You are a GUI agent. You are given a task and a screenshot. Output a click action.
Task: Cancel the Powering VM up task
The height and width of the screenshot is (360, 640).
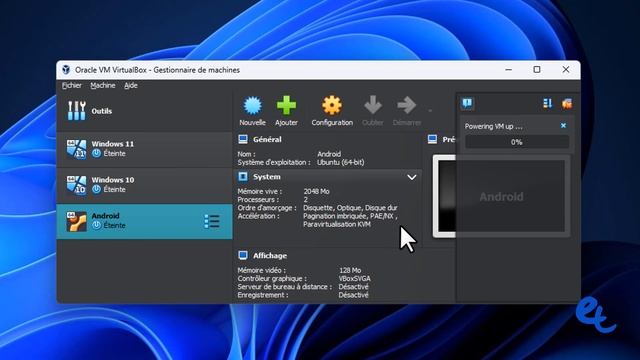point(563,126)
